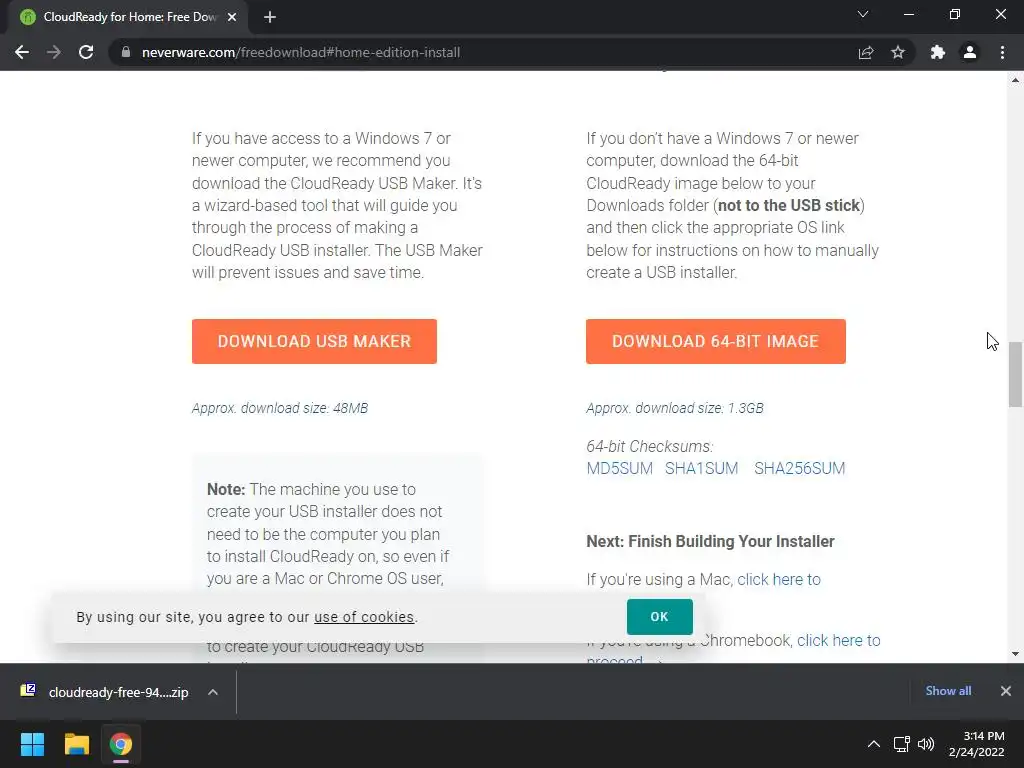
Task: Open the SHA256SUM checksum link
Action: tap(799, 468)
